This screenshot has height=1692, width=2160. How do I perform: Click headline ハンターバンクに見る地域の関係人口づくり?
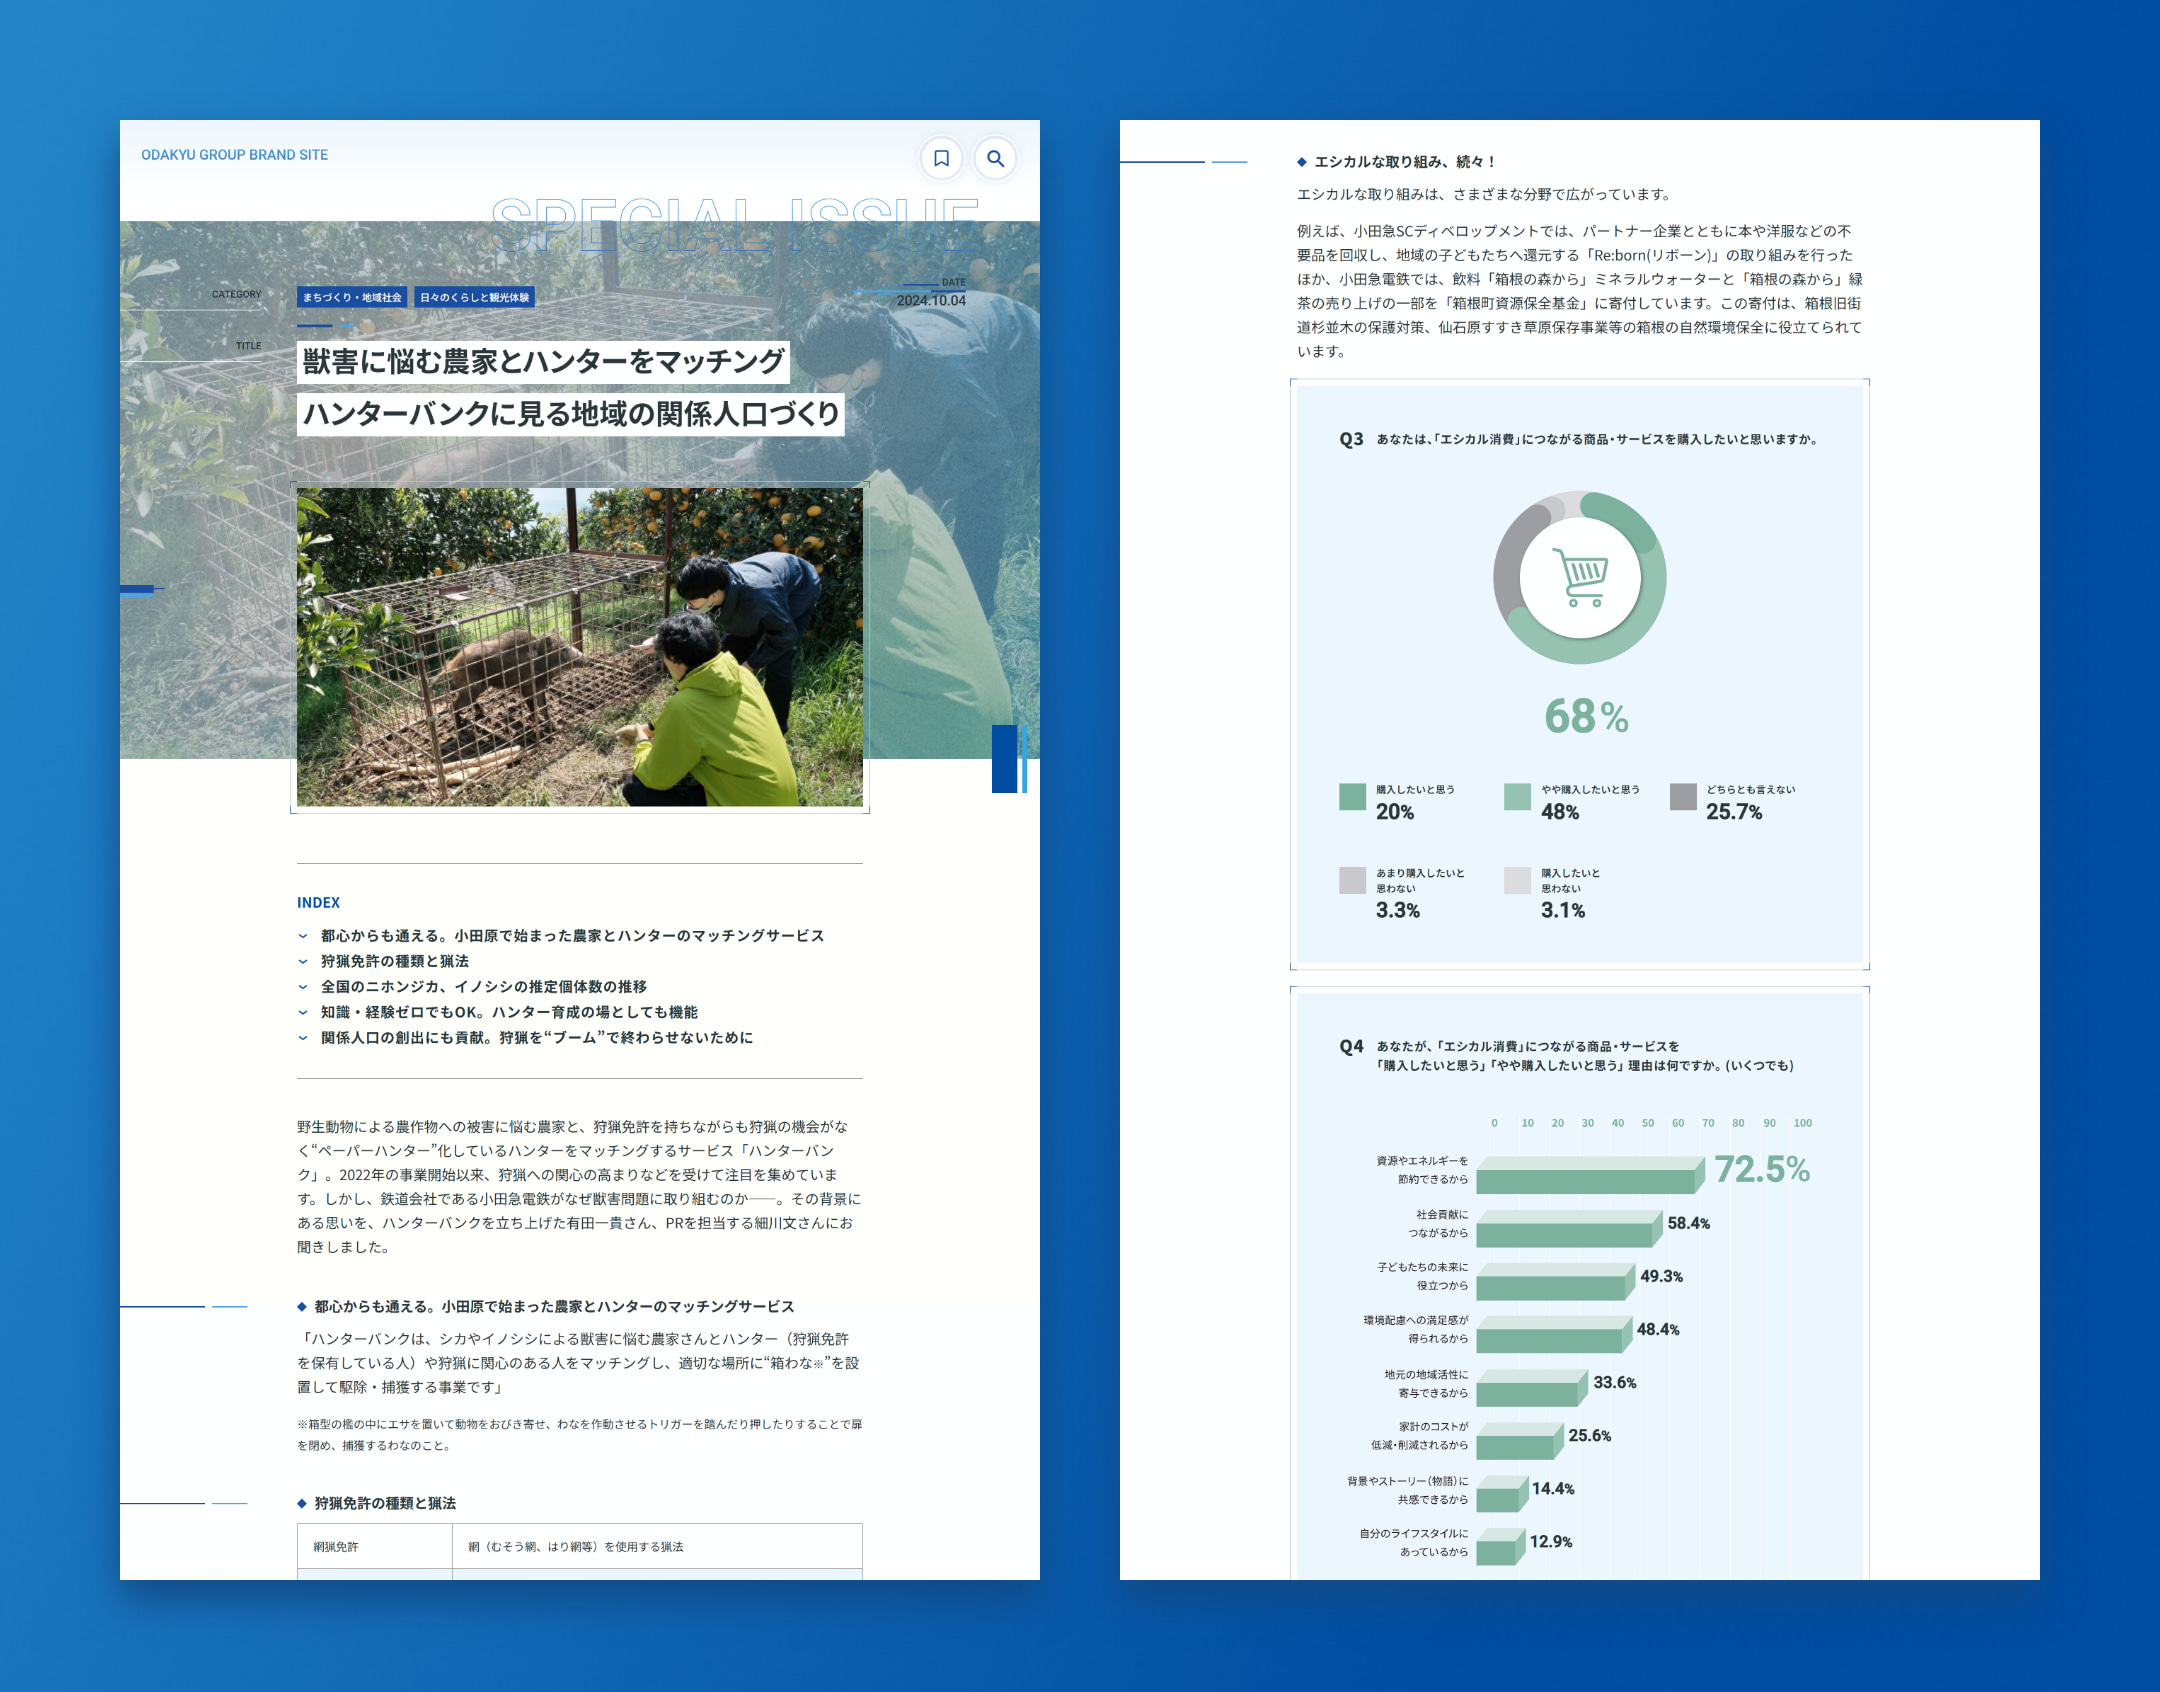tap(571, 414)
